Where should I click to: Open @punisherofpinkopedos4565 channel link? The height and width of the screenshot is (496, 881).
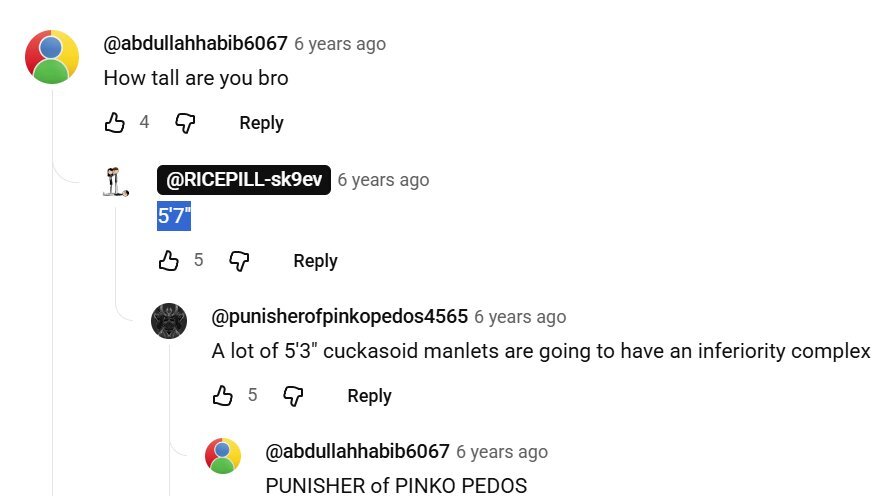(339, 316)
